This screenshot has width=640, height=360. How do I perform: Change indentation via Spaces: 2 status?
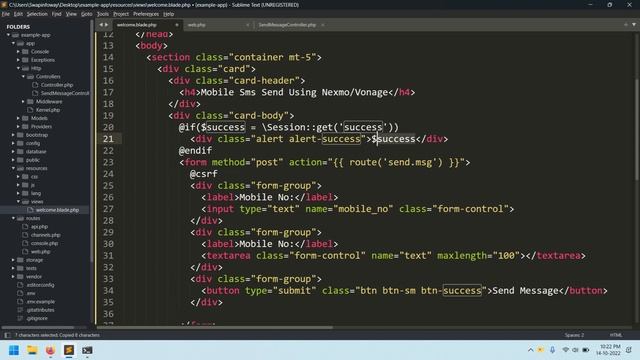pos(574,335)
